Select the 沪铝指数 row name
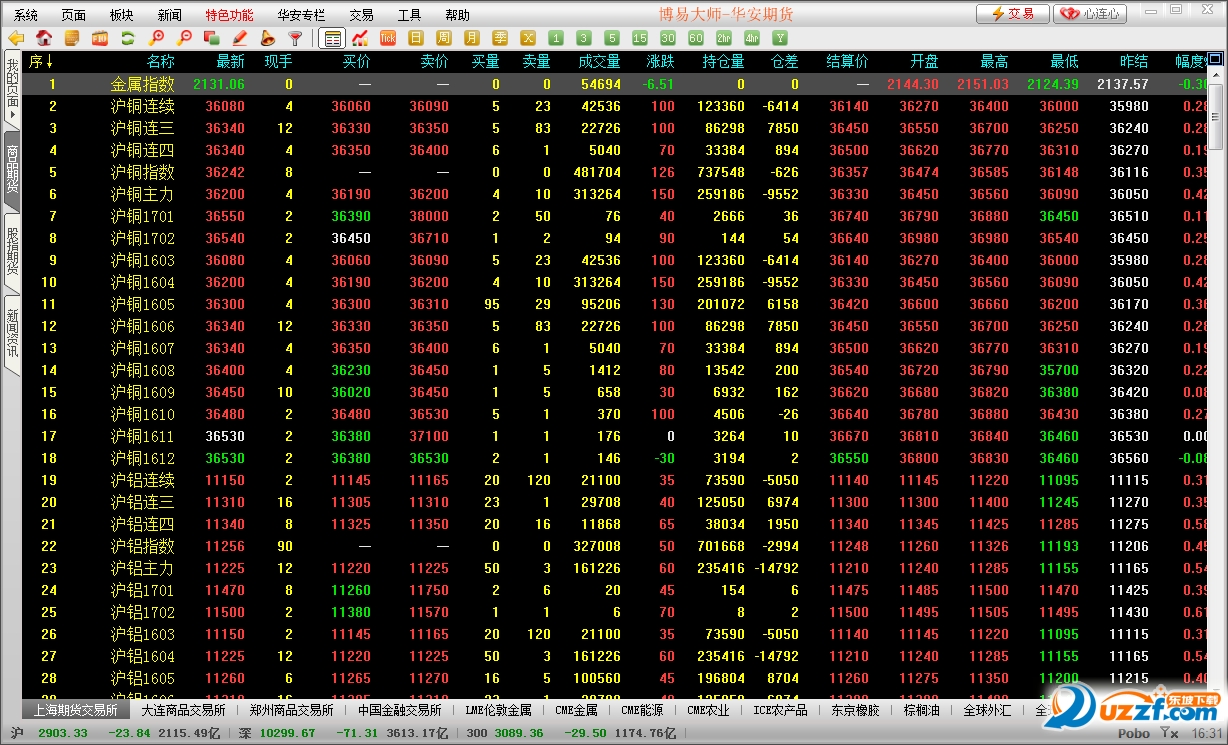The width and height of the screenshot is (1228, 745). [142, 546]
